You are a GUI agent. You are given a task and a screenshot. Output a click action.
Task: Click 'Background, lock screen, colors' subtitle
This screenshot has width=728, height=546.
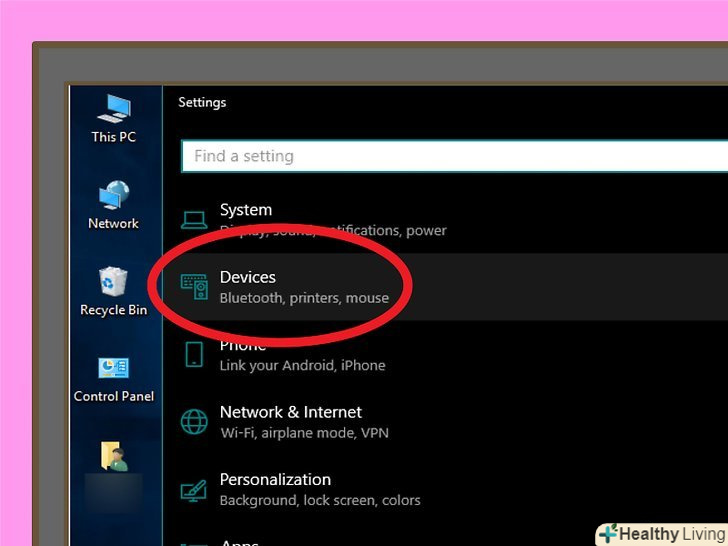pos(320,500)
